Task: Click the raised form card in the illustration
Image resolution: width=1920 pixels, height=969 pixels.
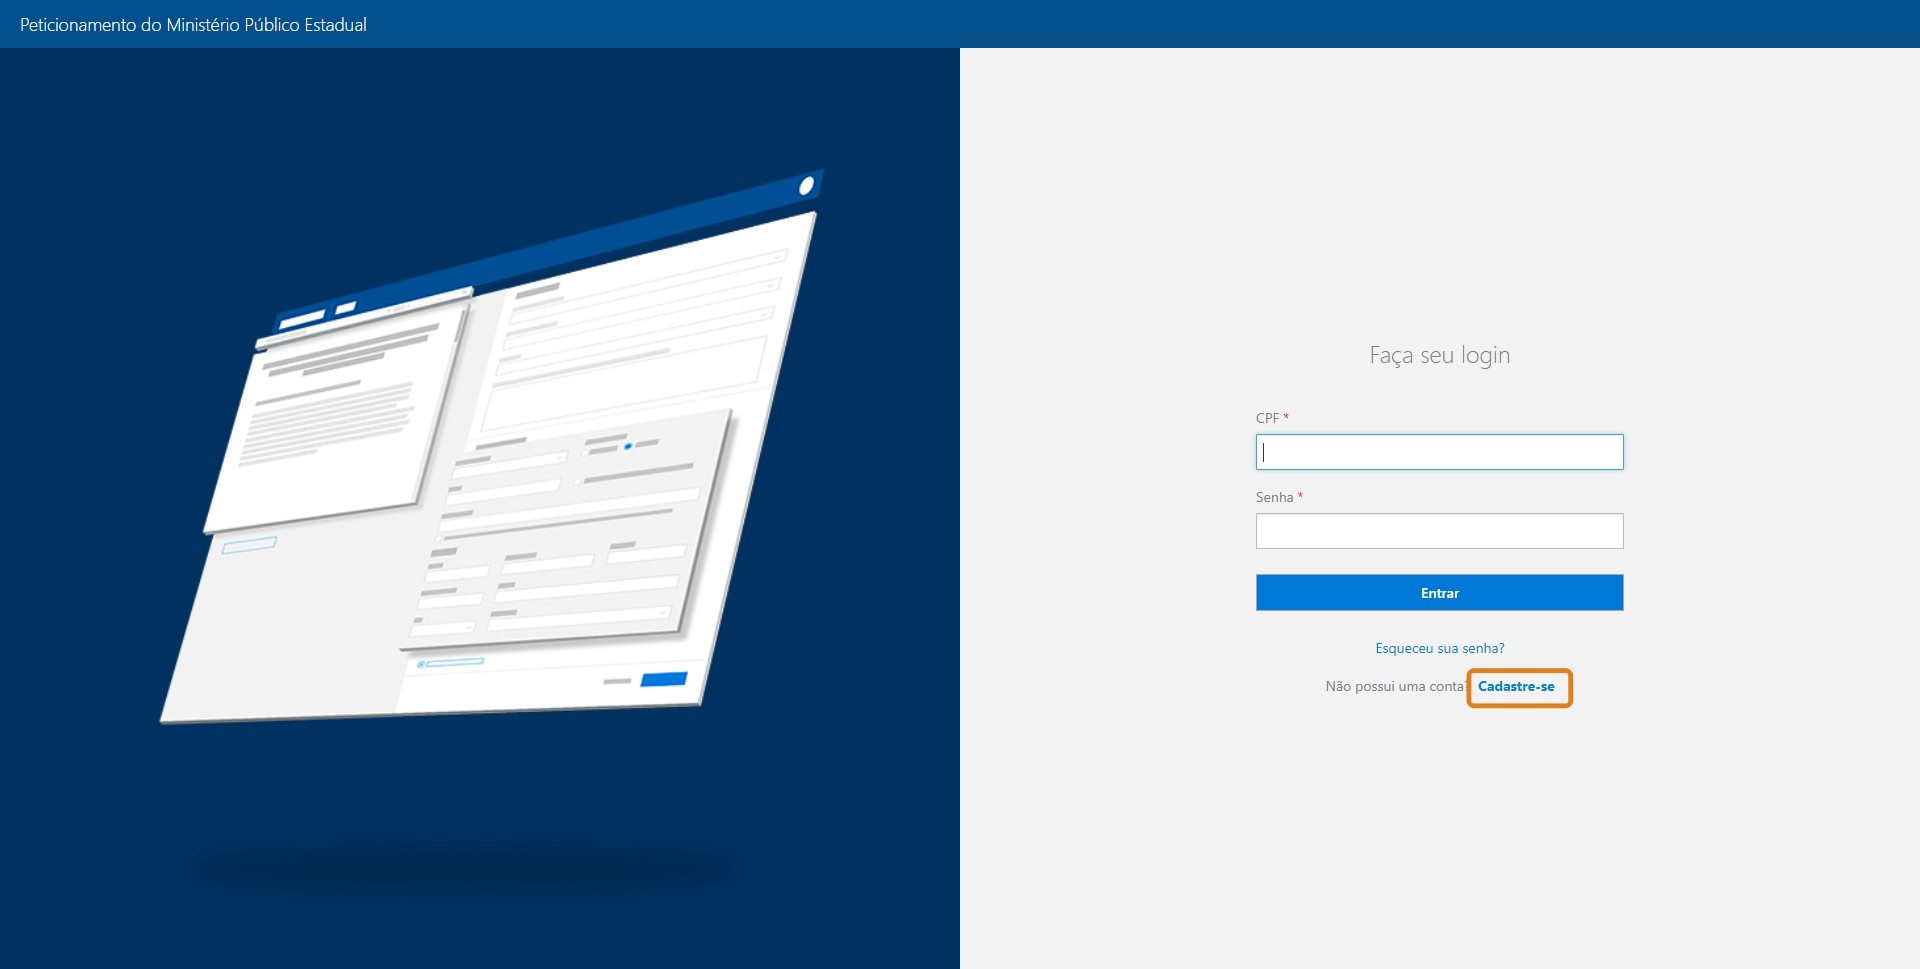Action: pyautogui.click(x=570, y=530)
